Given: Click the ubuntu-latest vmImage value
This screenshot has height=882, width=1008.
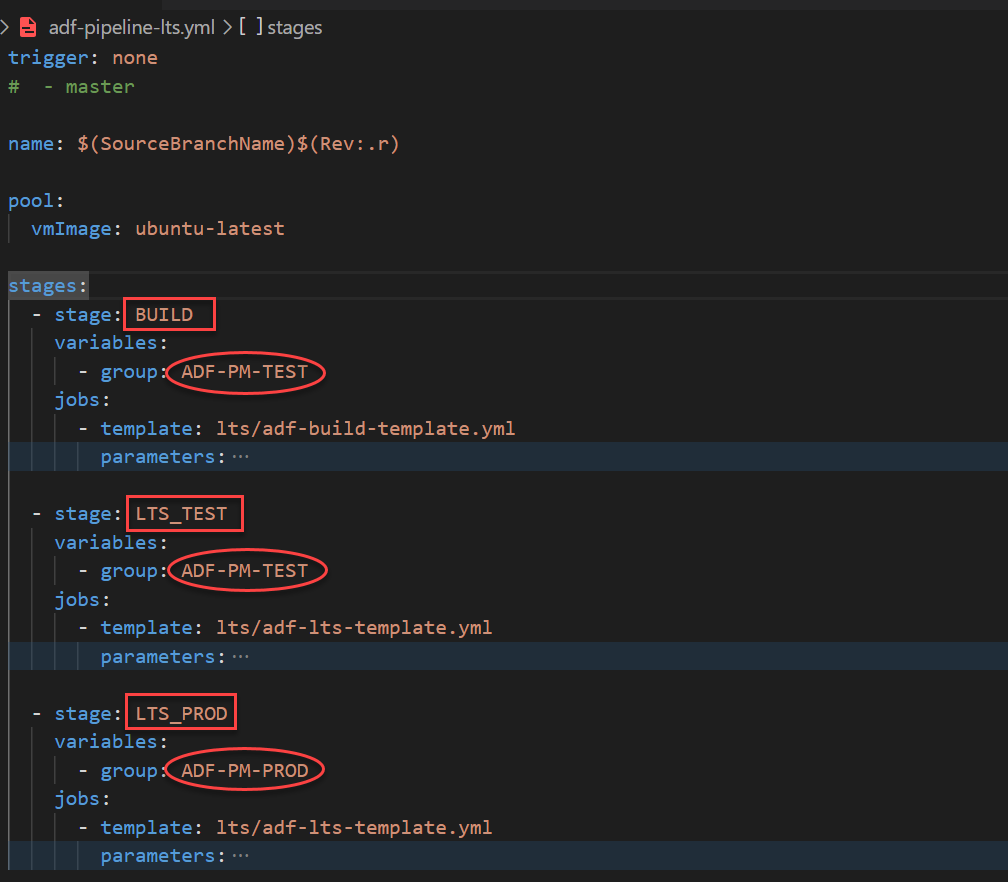Looking at the screenshot, I should point(208,229).
